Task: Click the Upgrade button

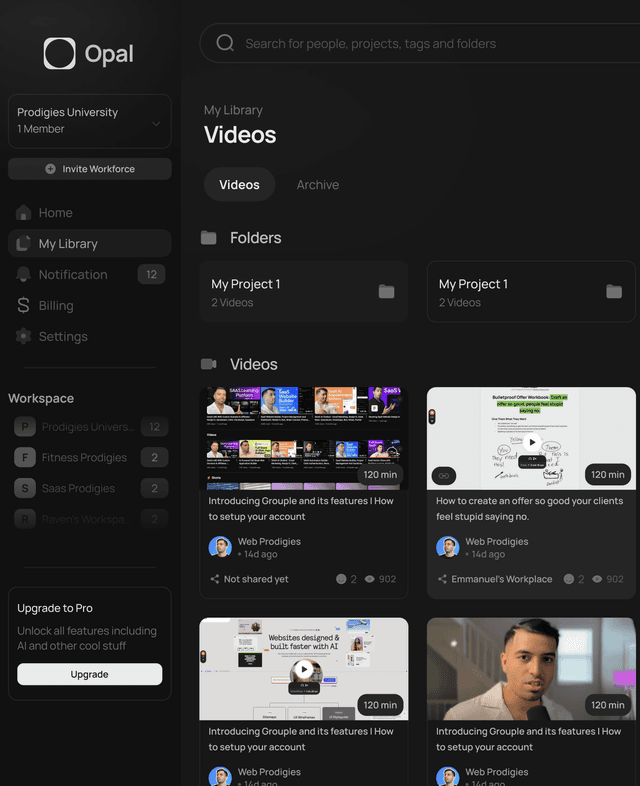Action: (90, 674)
